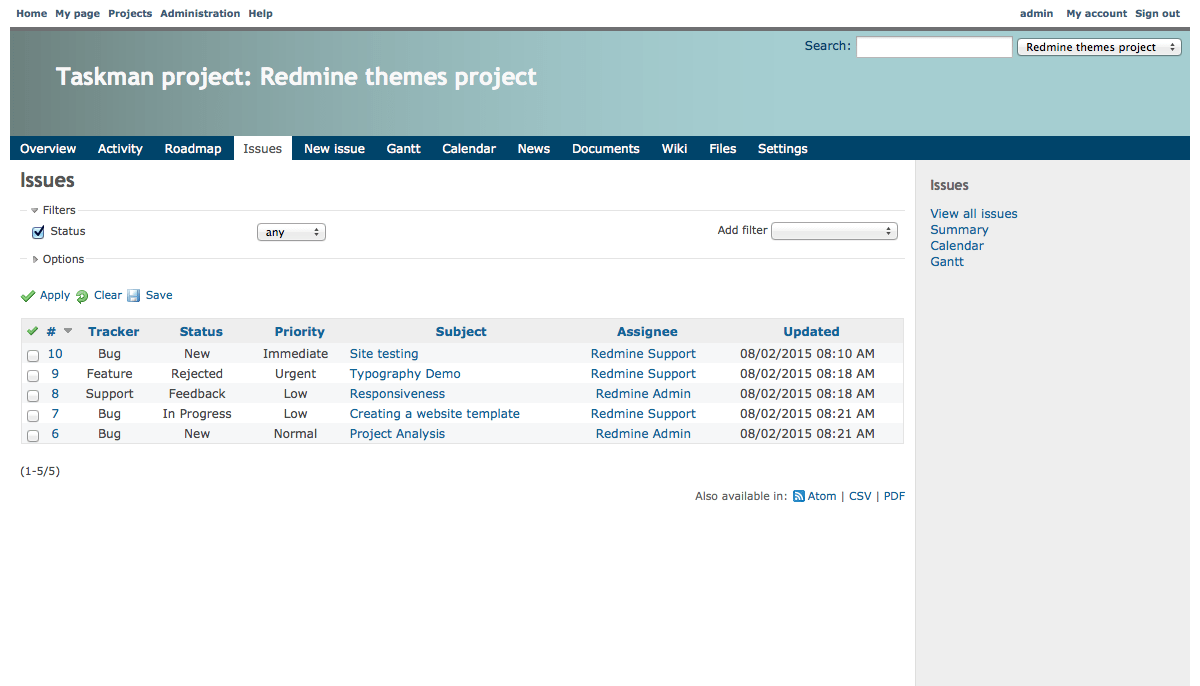Click the green check-all icon in table header
This screenshot has height=686, width=1200.
point(32,331)
